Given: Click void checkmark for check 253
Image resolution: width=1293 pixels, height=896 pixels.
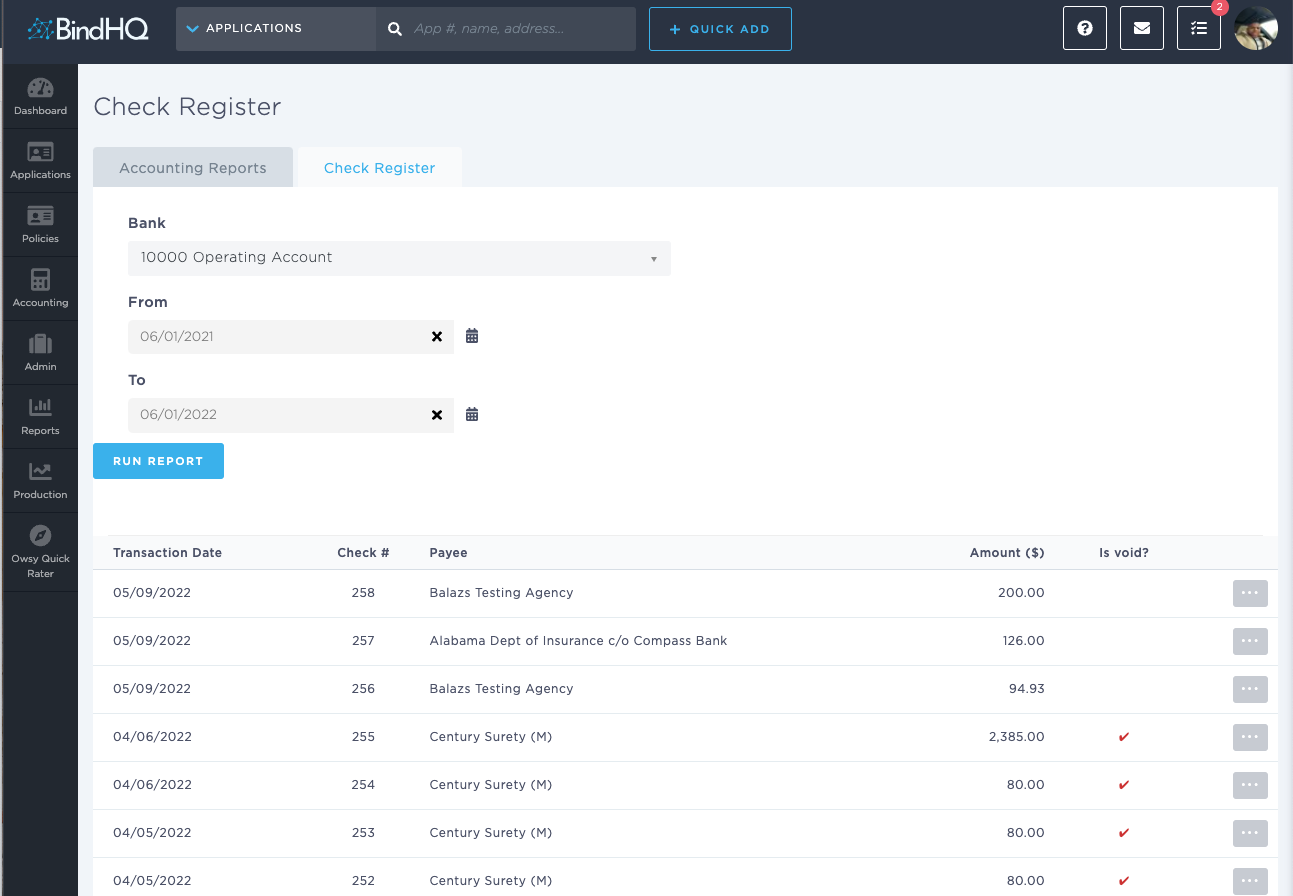Looking at the screenshot, I should pos(1124,833).
